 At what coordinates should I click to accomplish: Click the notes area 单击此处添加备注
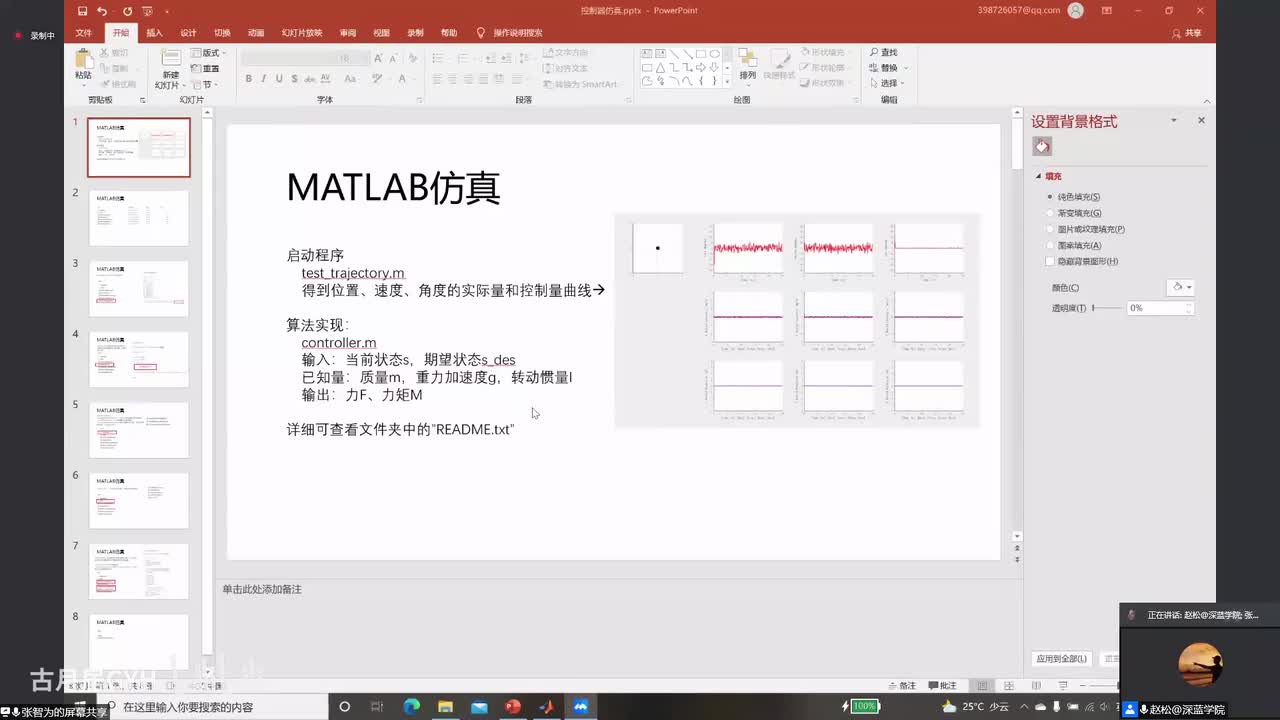(x=262, y=589)
